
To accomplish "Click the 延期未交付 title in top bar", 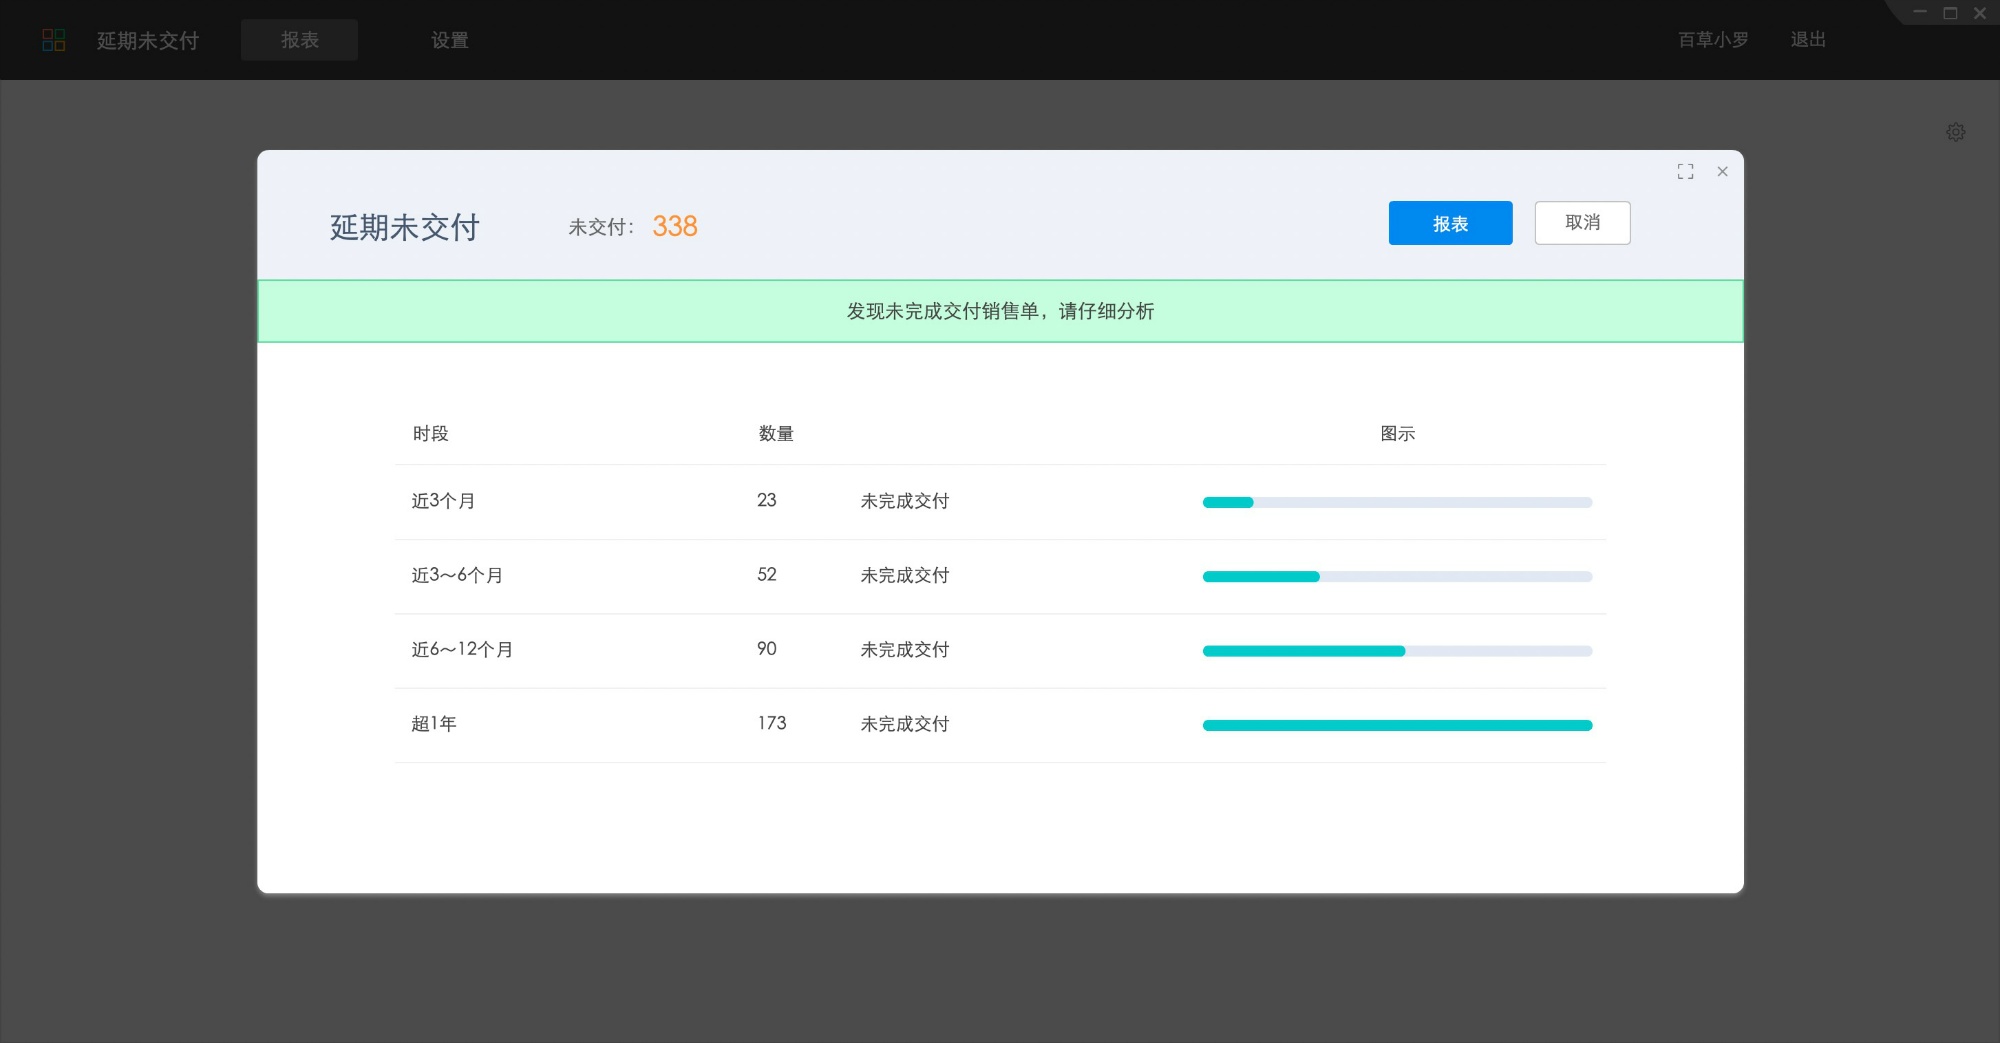I will [148, 40].
